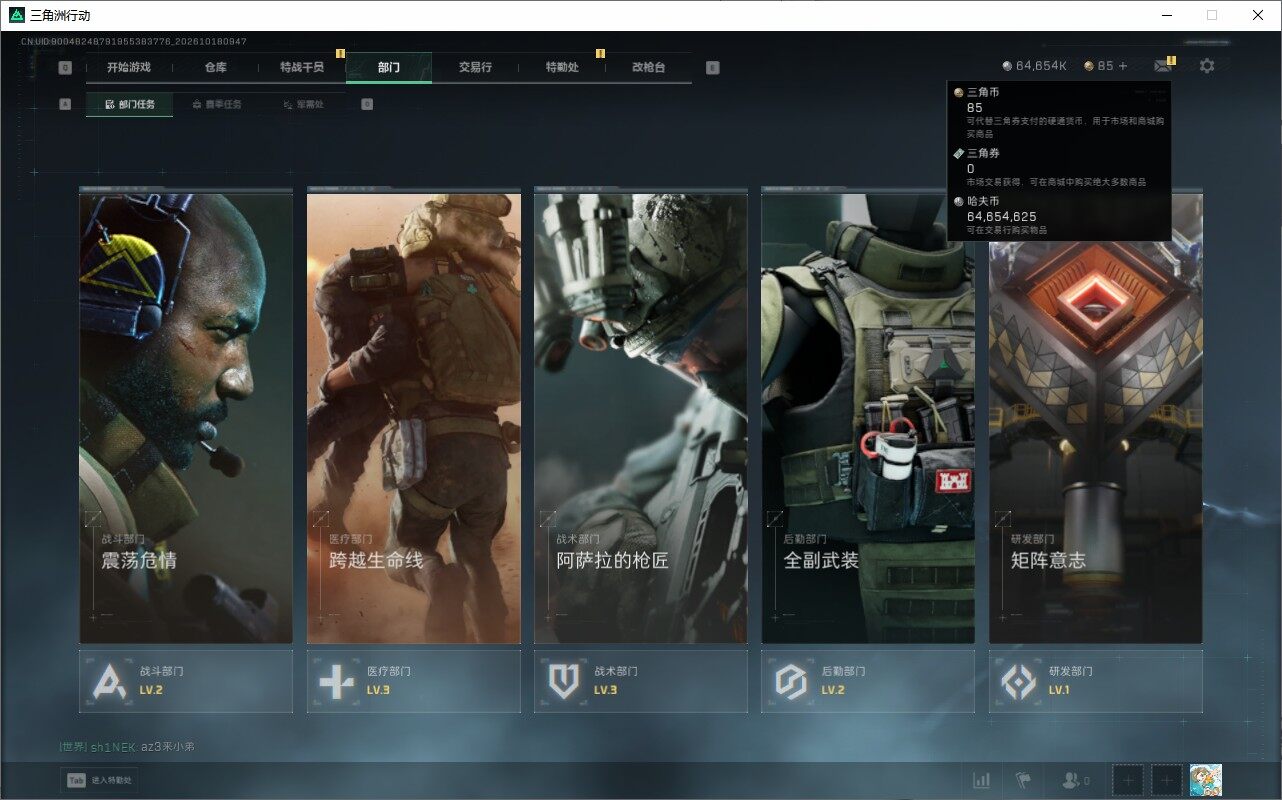
Task: Click the E key hint button
Action: click(712, 68)
